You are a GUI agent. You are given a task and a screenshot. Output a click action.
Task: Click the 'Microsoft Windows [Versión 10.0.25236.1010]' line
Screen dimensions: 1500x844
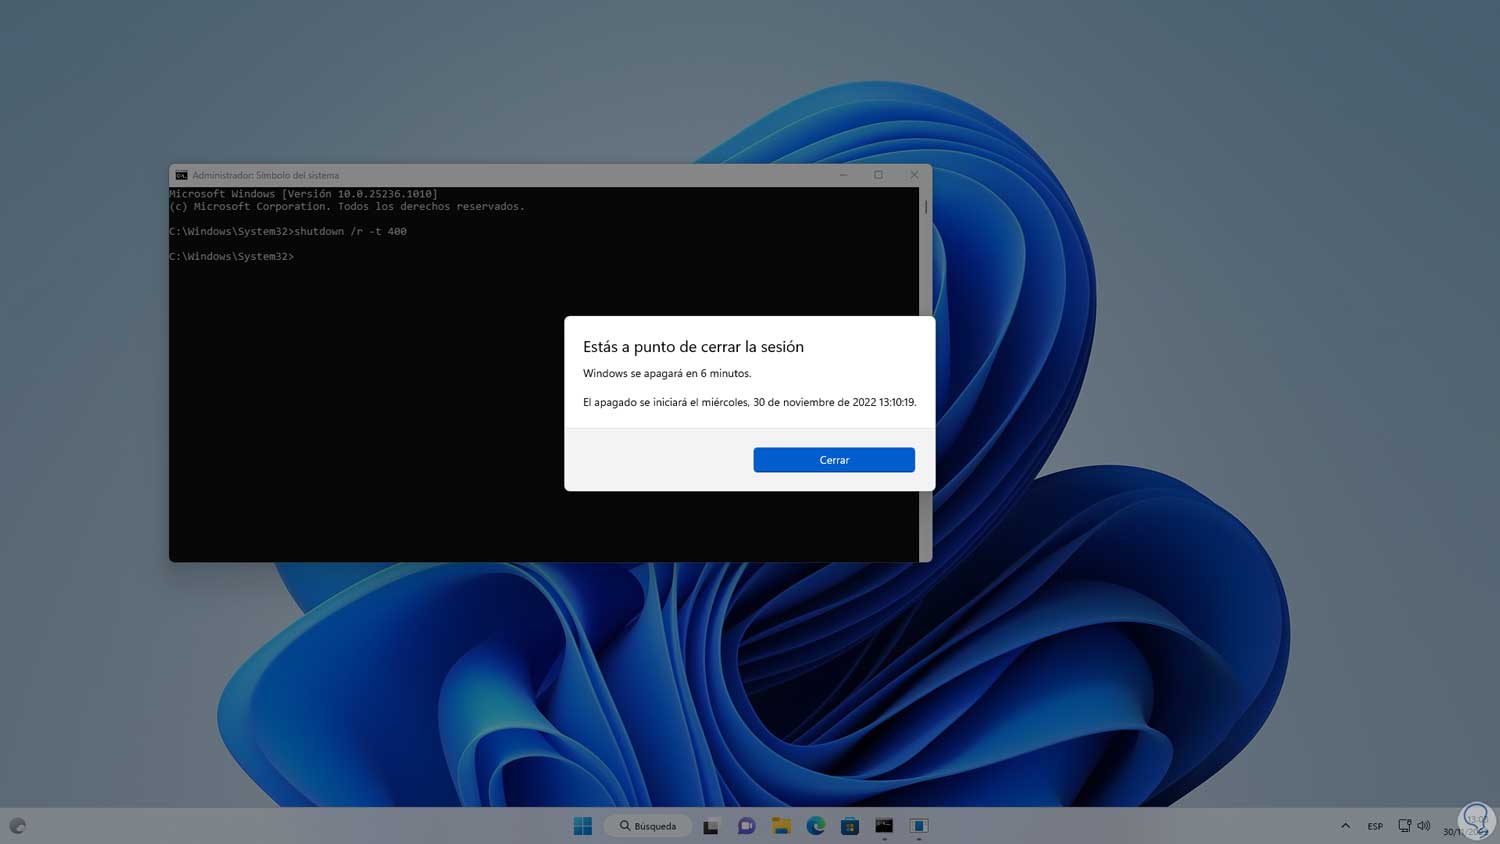tap(303, 194)
